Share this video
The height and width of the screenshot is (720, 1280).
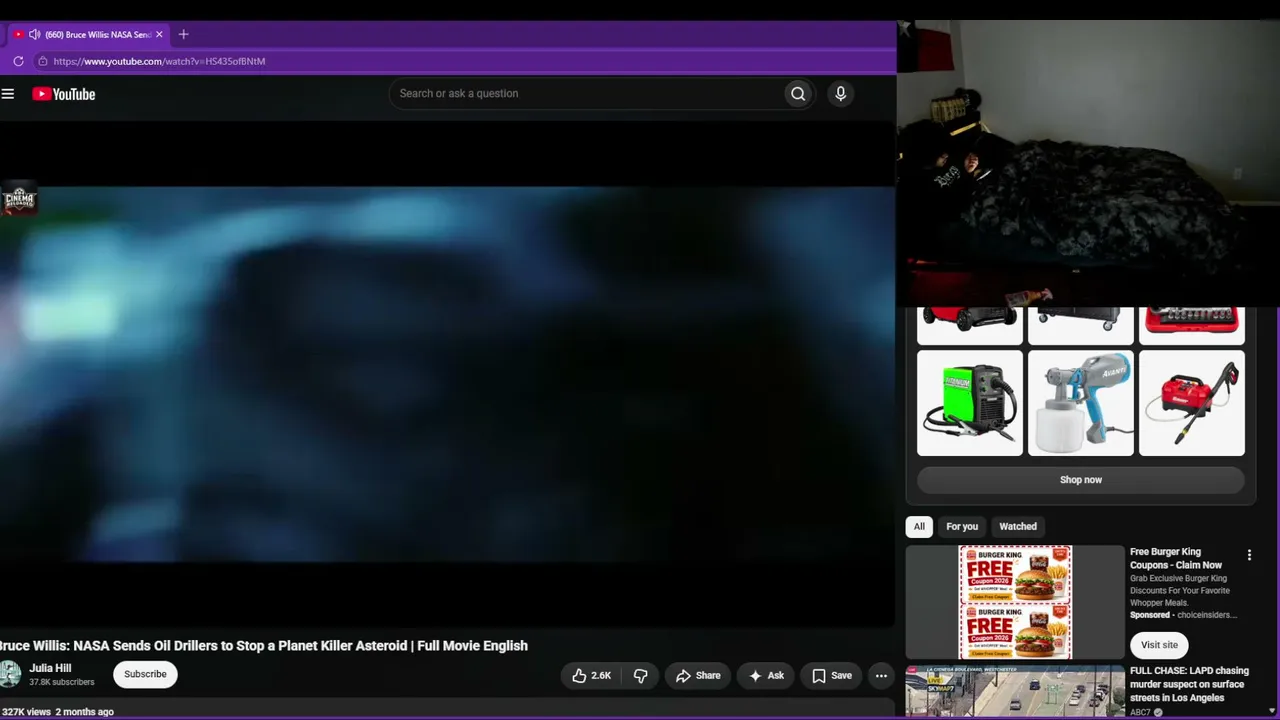pyautogui.click(x=698, y=676)
